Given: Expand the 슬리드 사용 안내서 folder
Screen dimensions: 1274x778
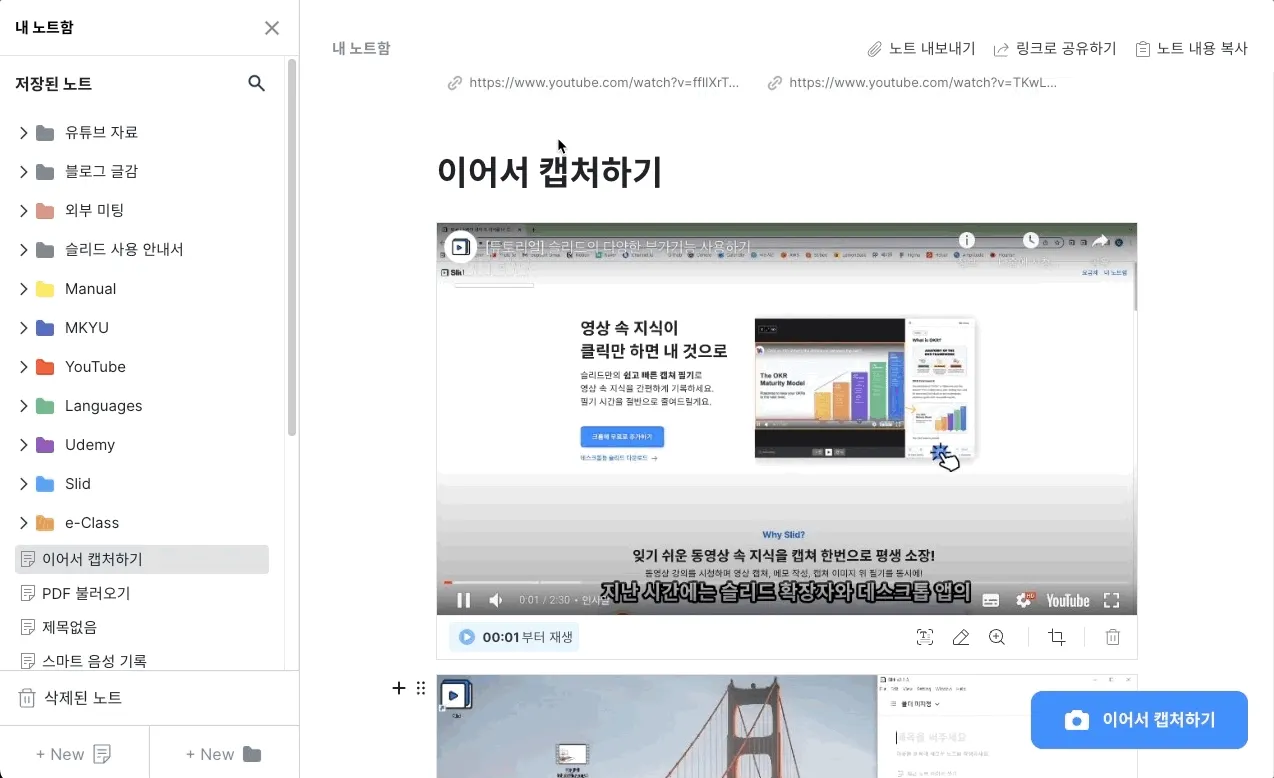Looking at the screenshot, I should [x=23, y=249].
